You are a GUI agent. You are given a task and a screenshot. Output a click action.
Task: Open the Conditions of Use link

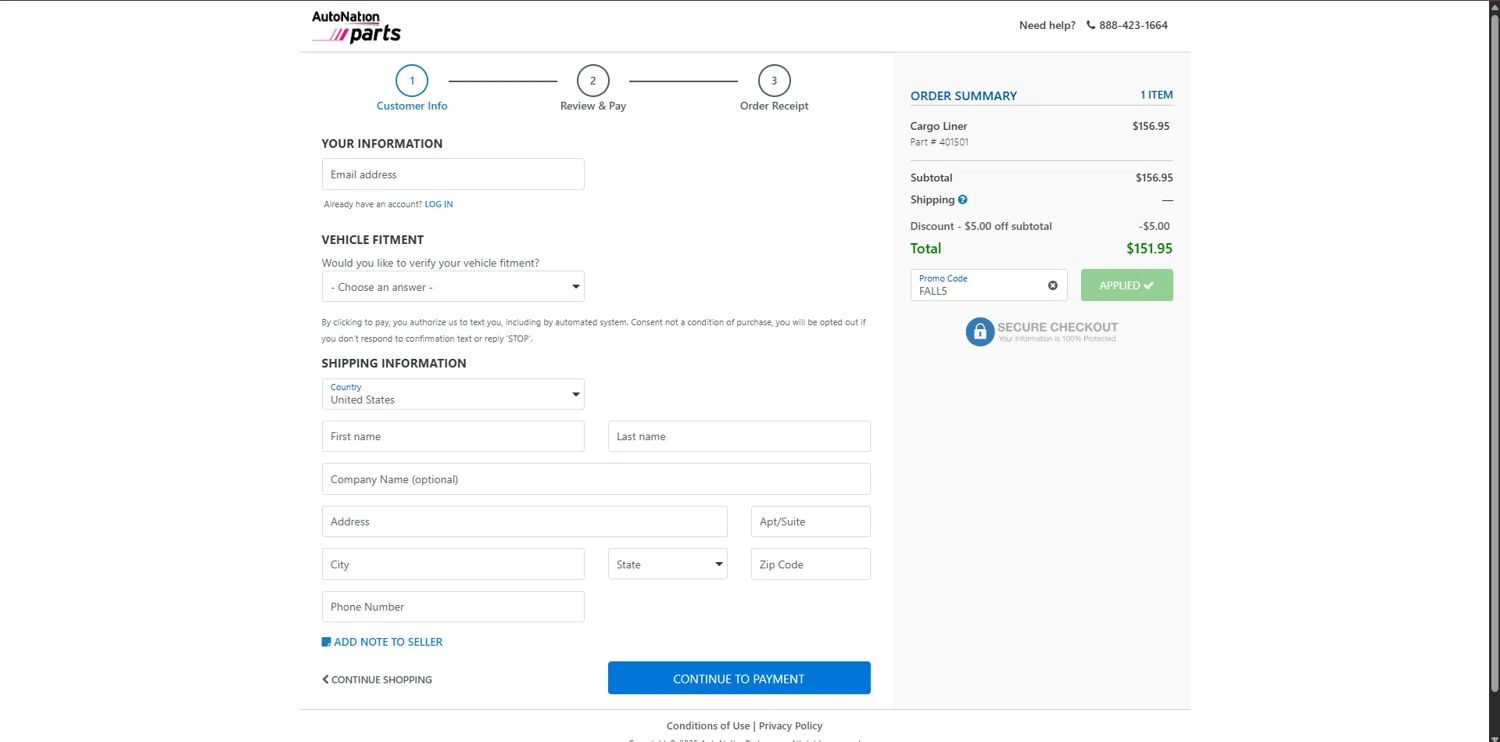[x=708, y=726]
